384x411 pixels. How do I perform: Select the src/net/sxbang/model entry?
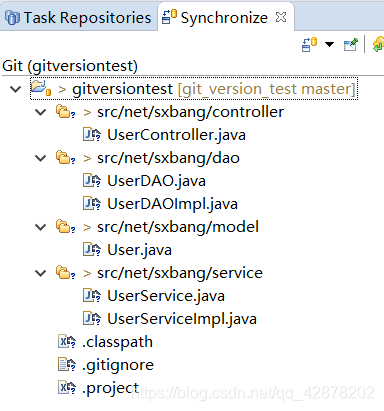[178, 227]
